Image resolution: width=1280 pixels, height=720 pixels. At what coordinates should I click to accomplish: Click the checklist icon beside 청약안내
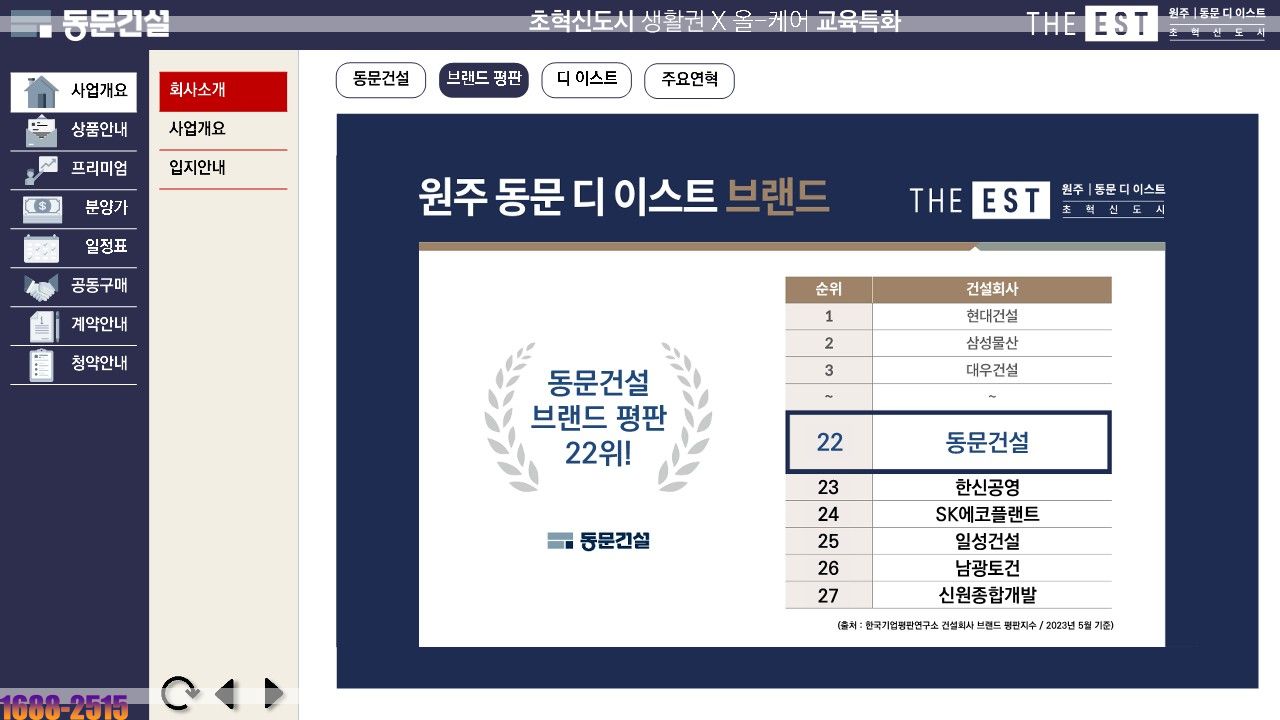pyautogui.click(x=41, y=365)
